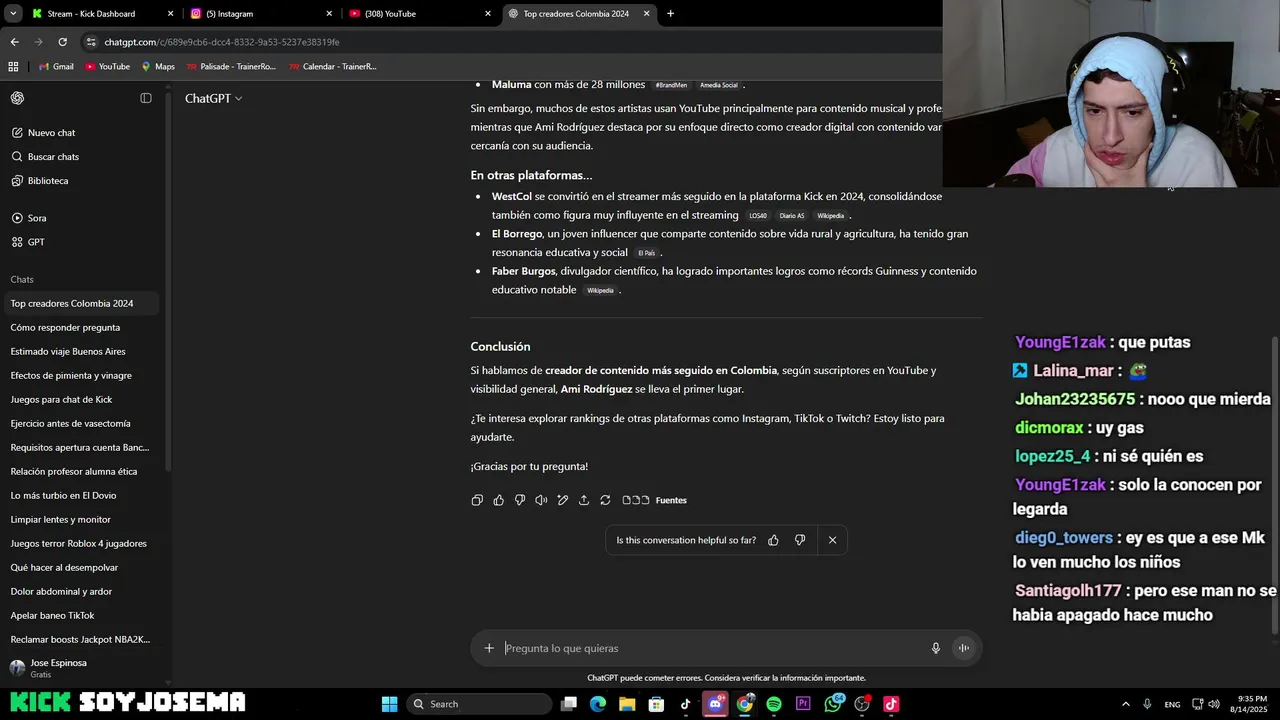Open WhatsApp from the taskbar
Screen dimensions: 1280x720
point(833,704)
